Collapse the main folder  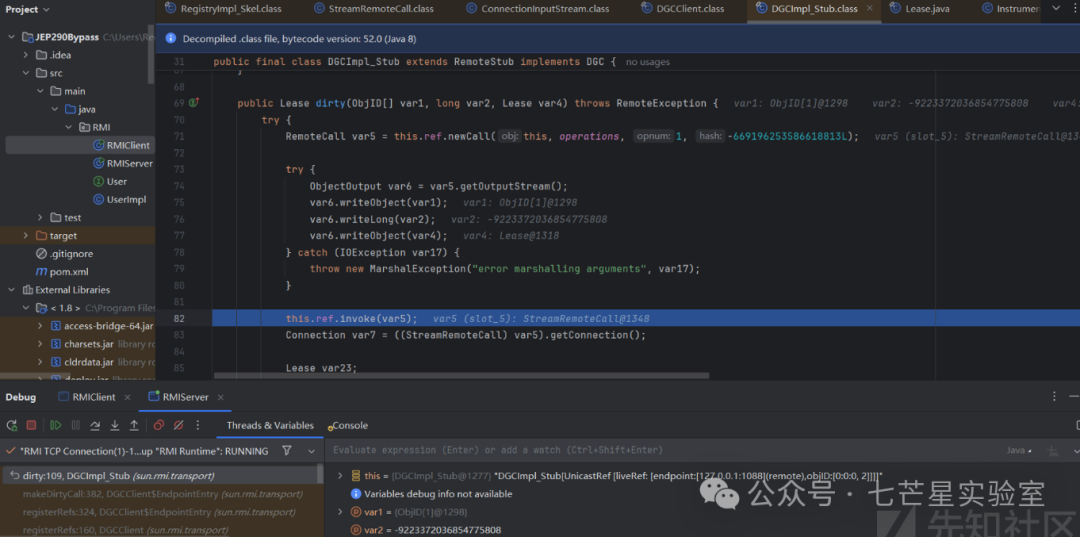tap(41, 91)
